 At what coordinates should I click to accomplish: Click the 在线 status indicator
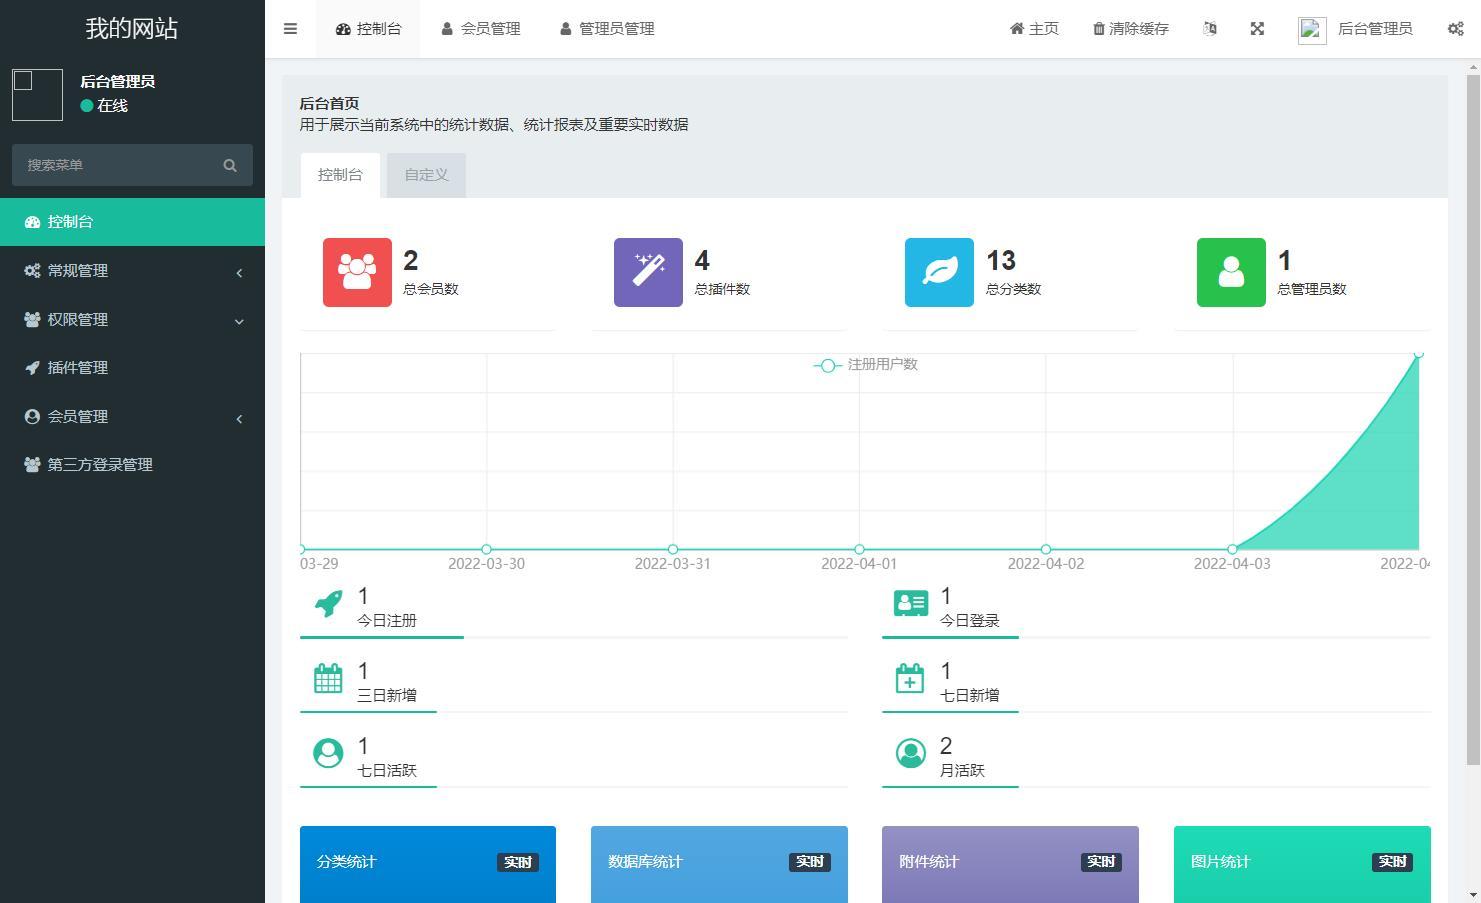pos(104,106)
